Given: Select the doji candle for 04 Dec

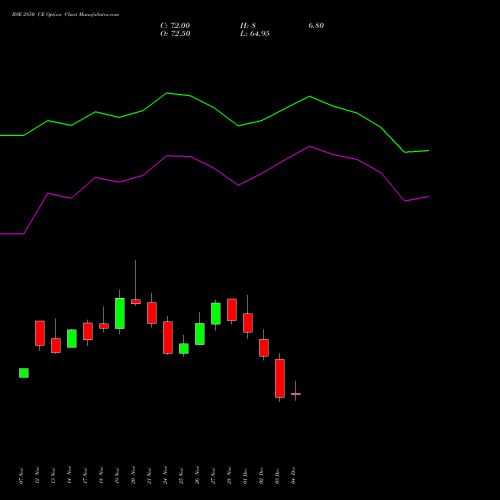Looking at the screenshot, I should click(296, 394).
